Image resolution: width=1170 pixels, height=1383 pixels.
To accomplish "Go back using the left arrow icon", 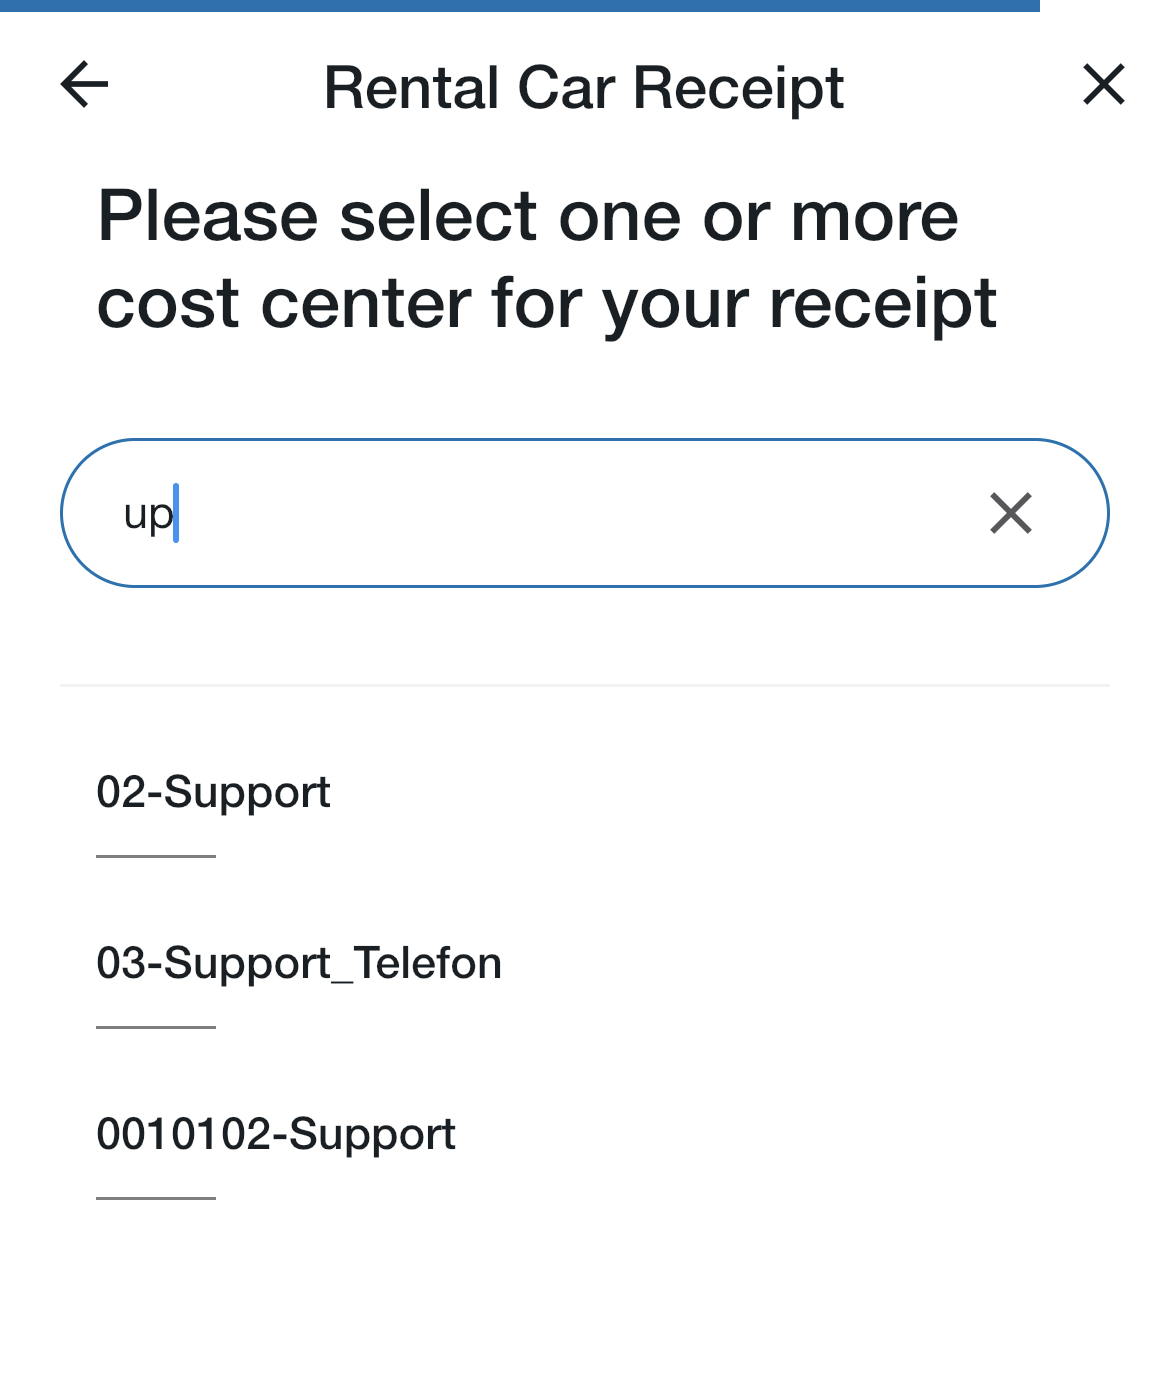I will pos(84,85).
